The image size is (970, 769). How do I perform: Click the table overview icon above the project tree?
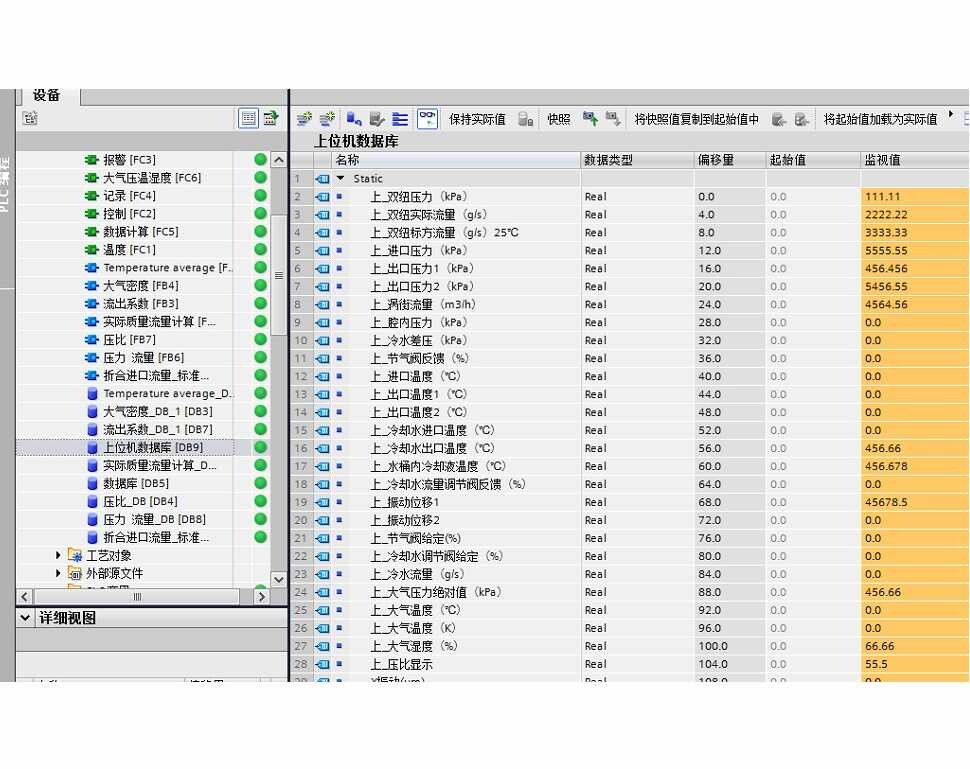[249, 118]
